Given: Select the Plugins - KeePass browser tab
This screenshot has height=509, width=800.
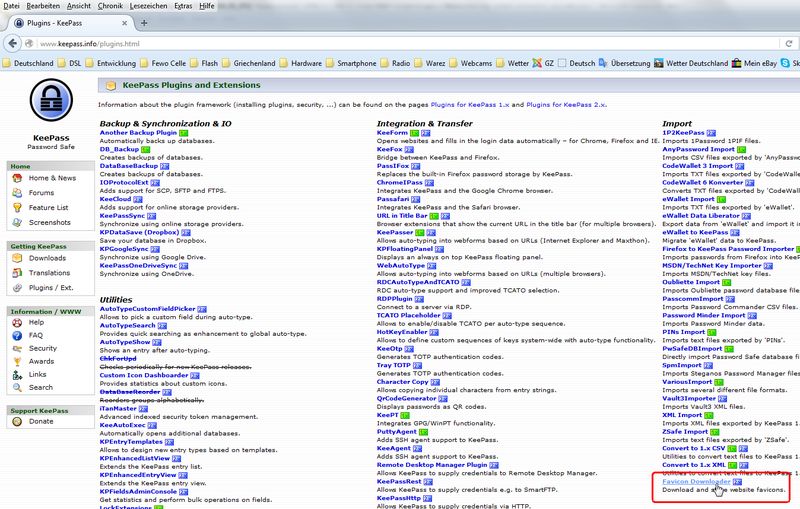Looking at the screenshot, I should click(70, 23).
